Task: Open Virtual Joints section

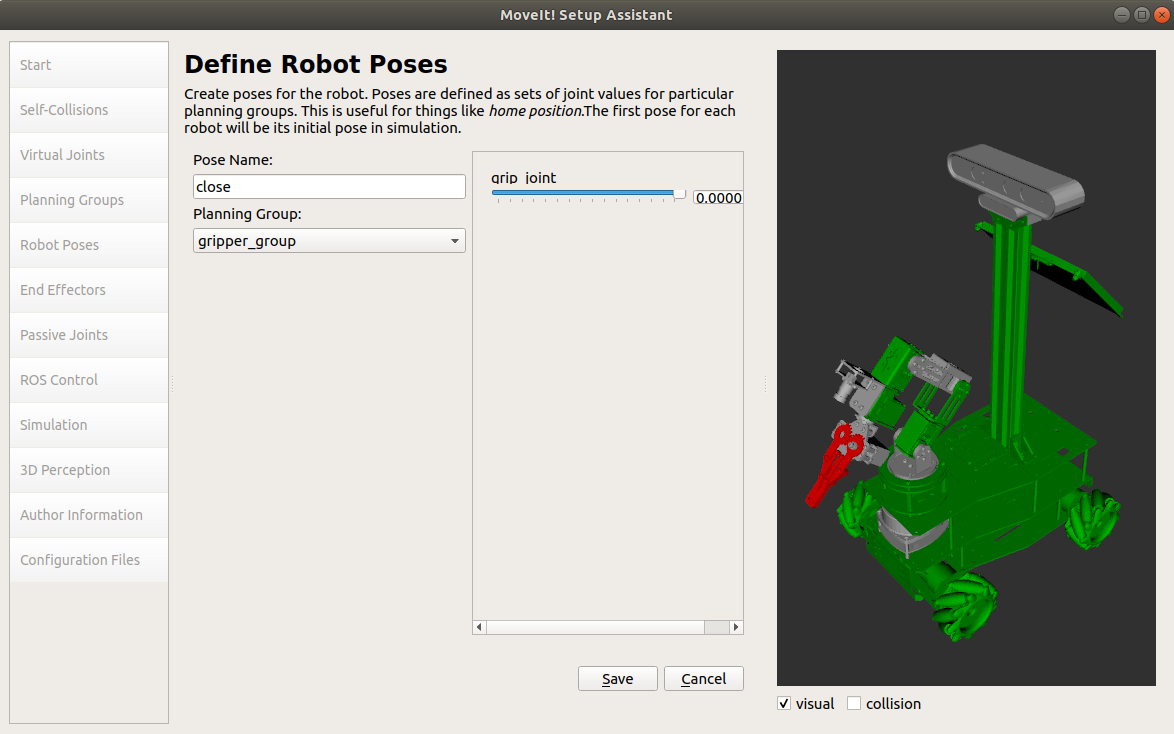Action: pyautogui.click(x=89, y=155)
